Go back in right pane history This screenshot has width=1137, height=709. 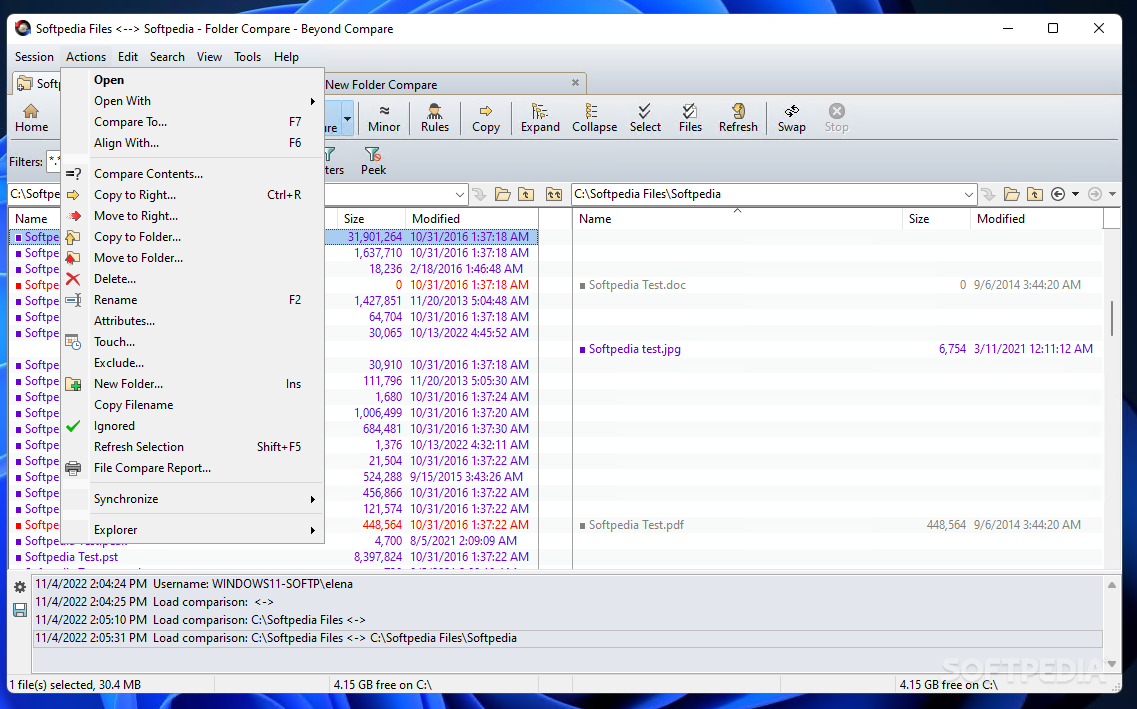[x=1058, y=194]
